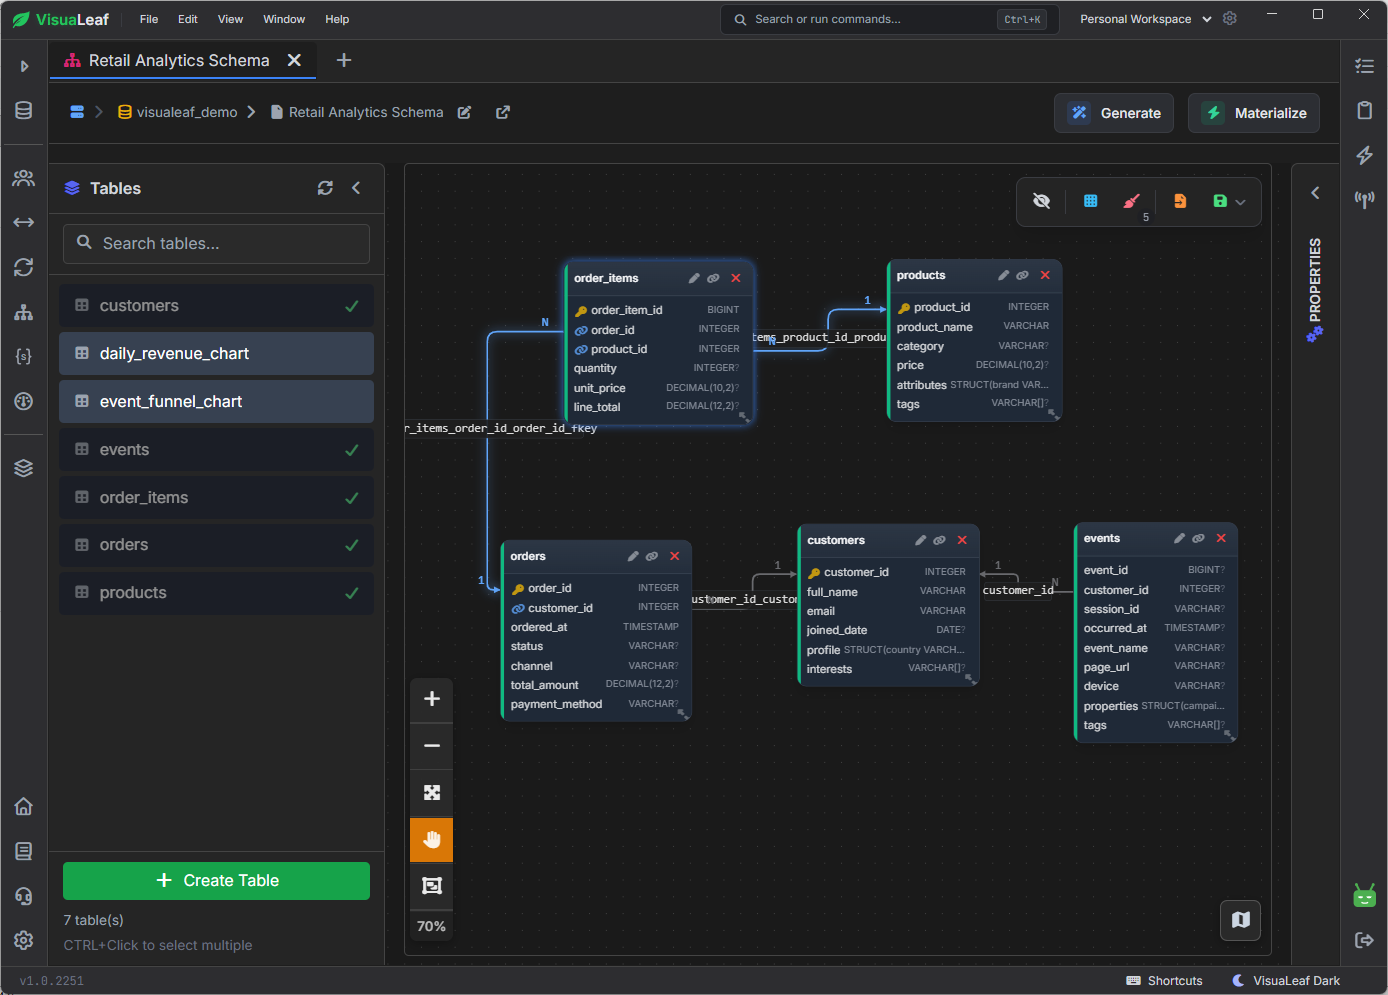Viewport: 1388px width, 995px height.
Task: Select the daily_revenue_chart table
Action: click(x=216, y=353)
